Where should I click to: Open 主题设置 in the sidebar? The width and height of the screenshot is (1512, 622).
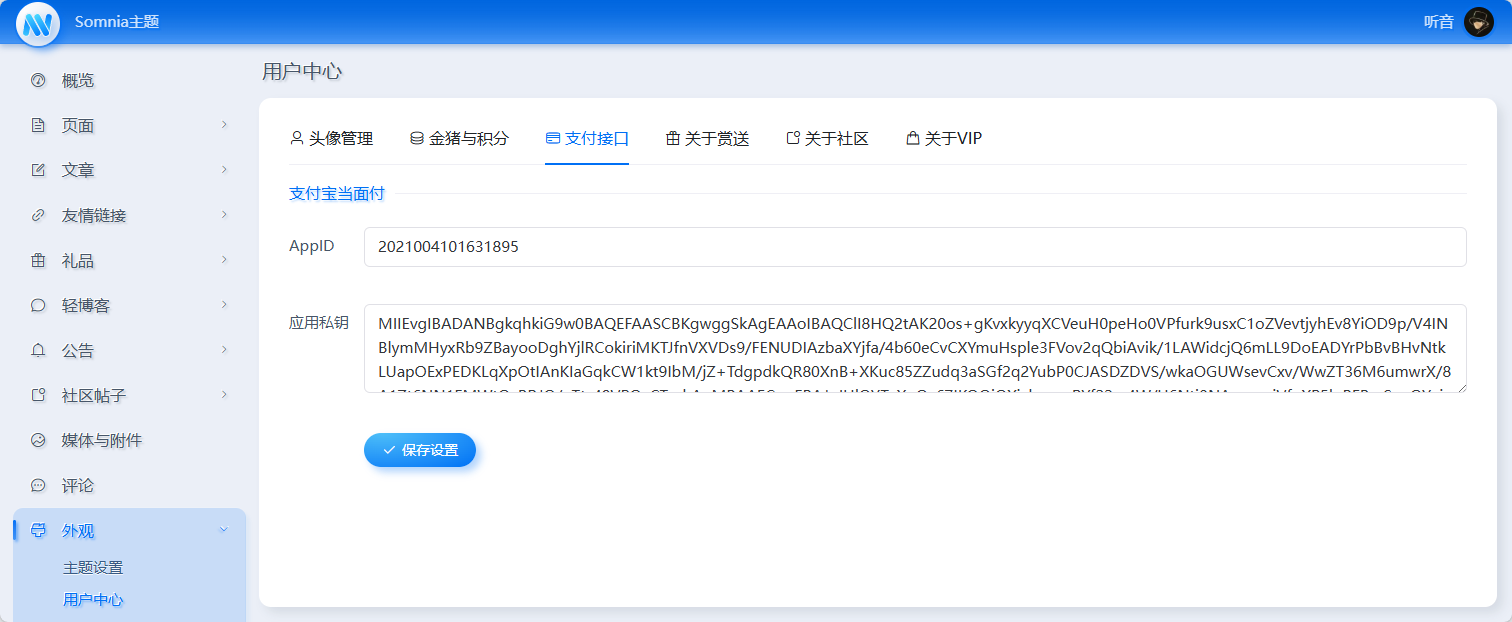93,567
